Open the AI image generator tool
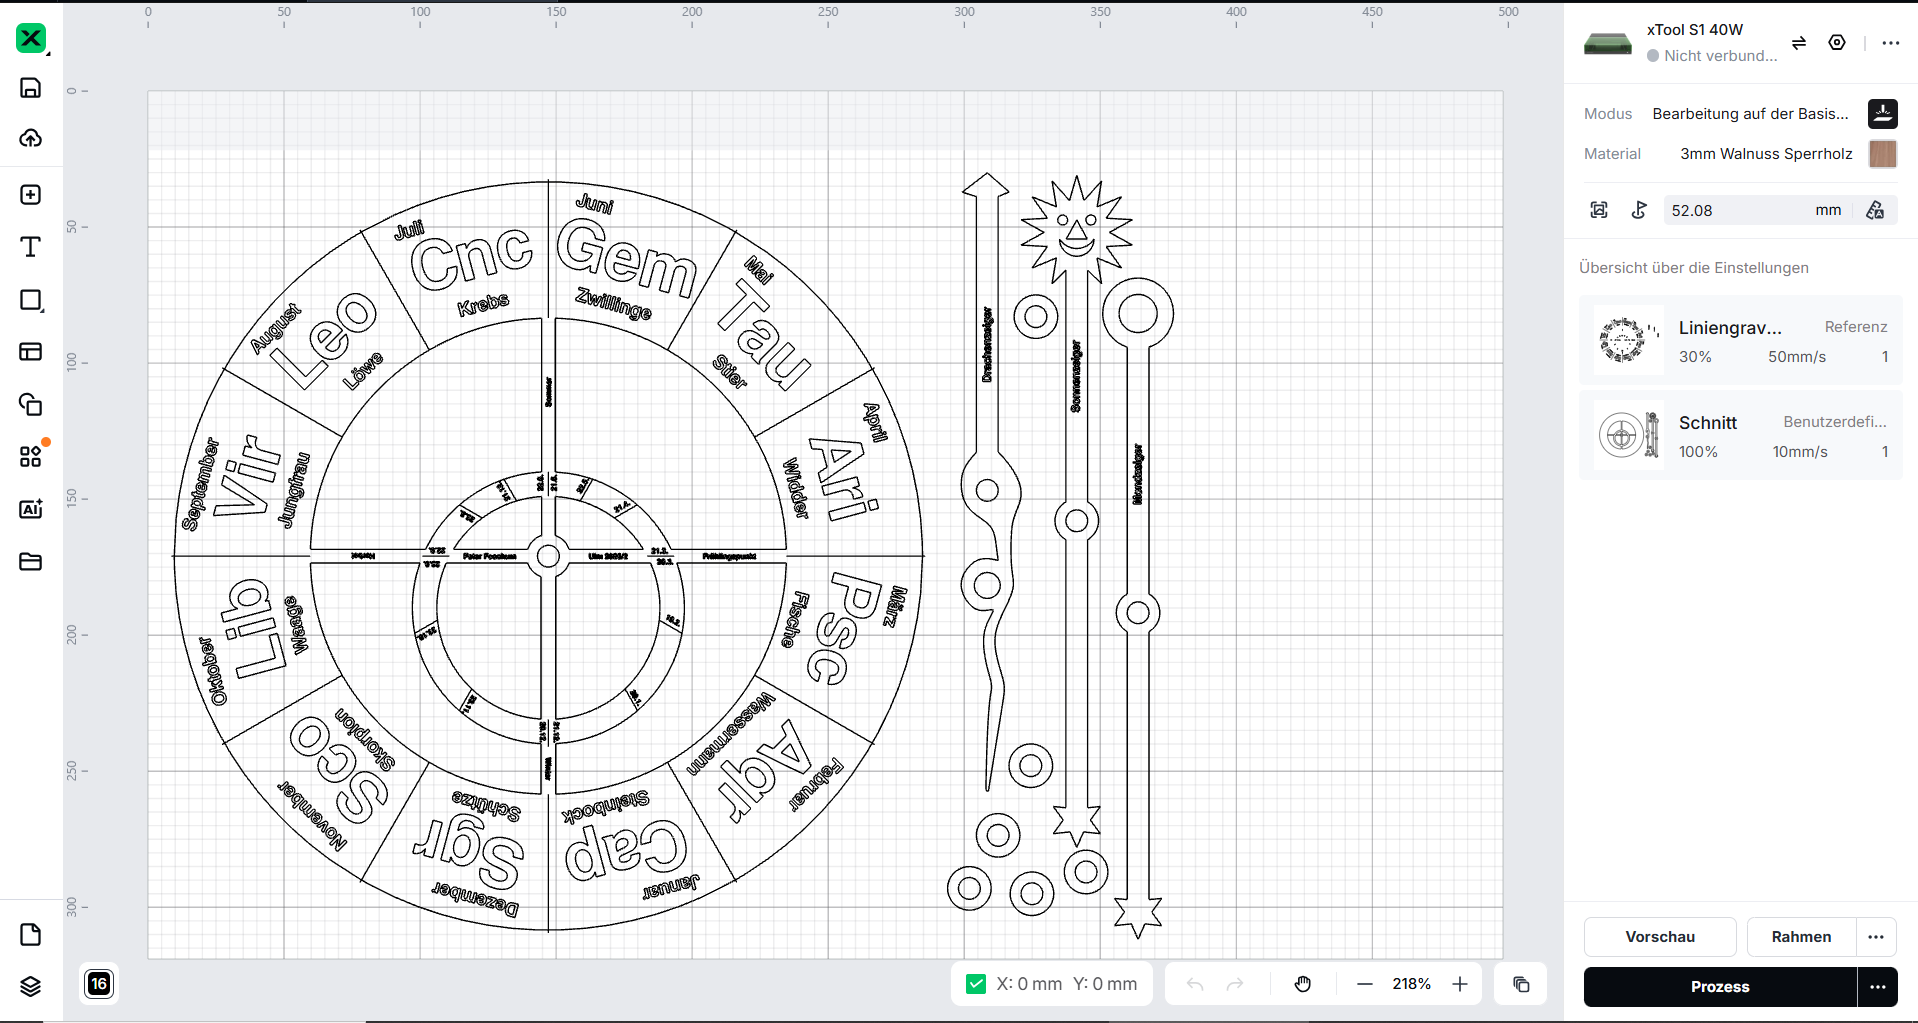This screenshot has width=1918, height=1023. (31, 509)
